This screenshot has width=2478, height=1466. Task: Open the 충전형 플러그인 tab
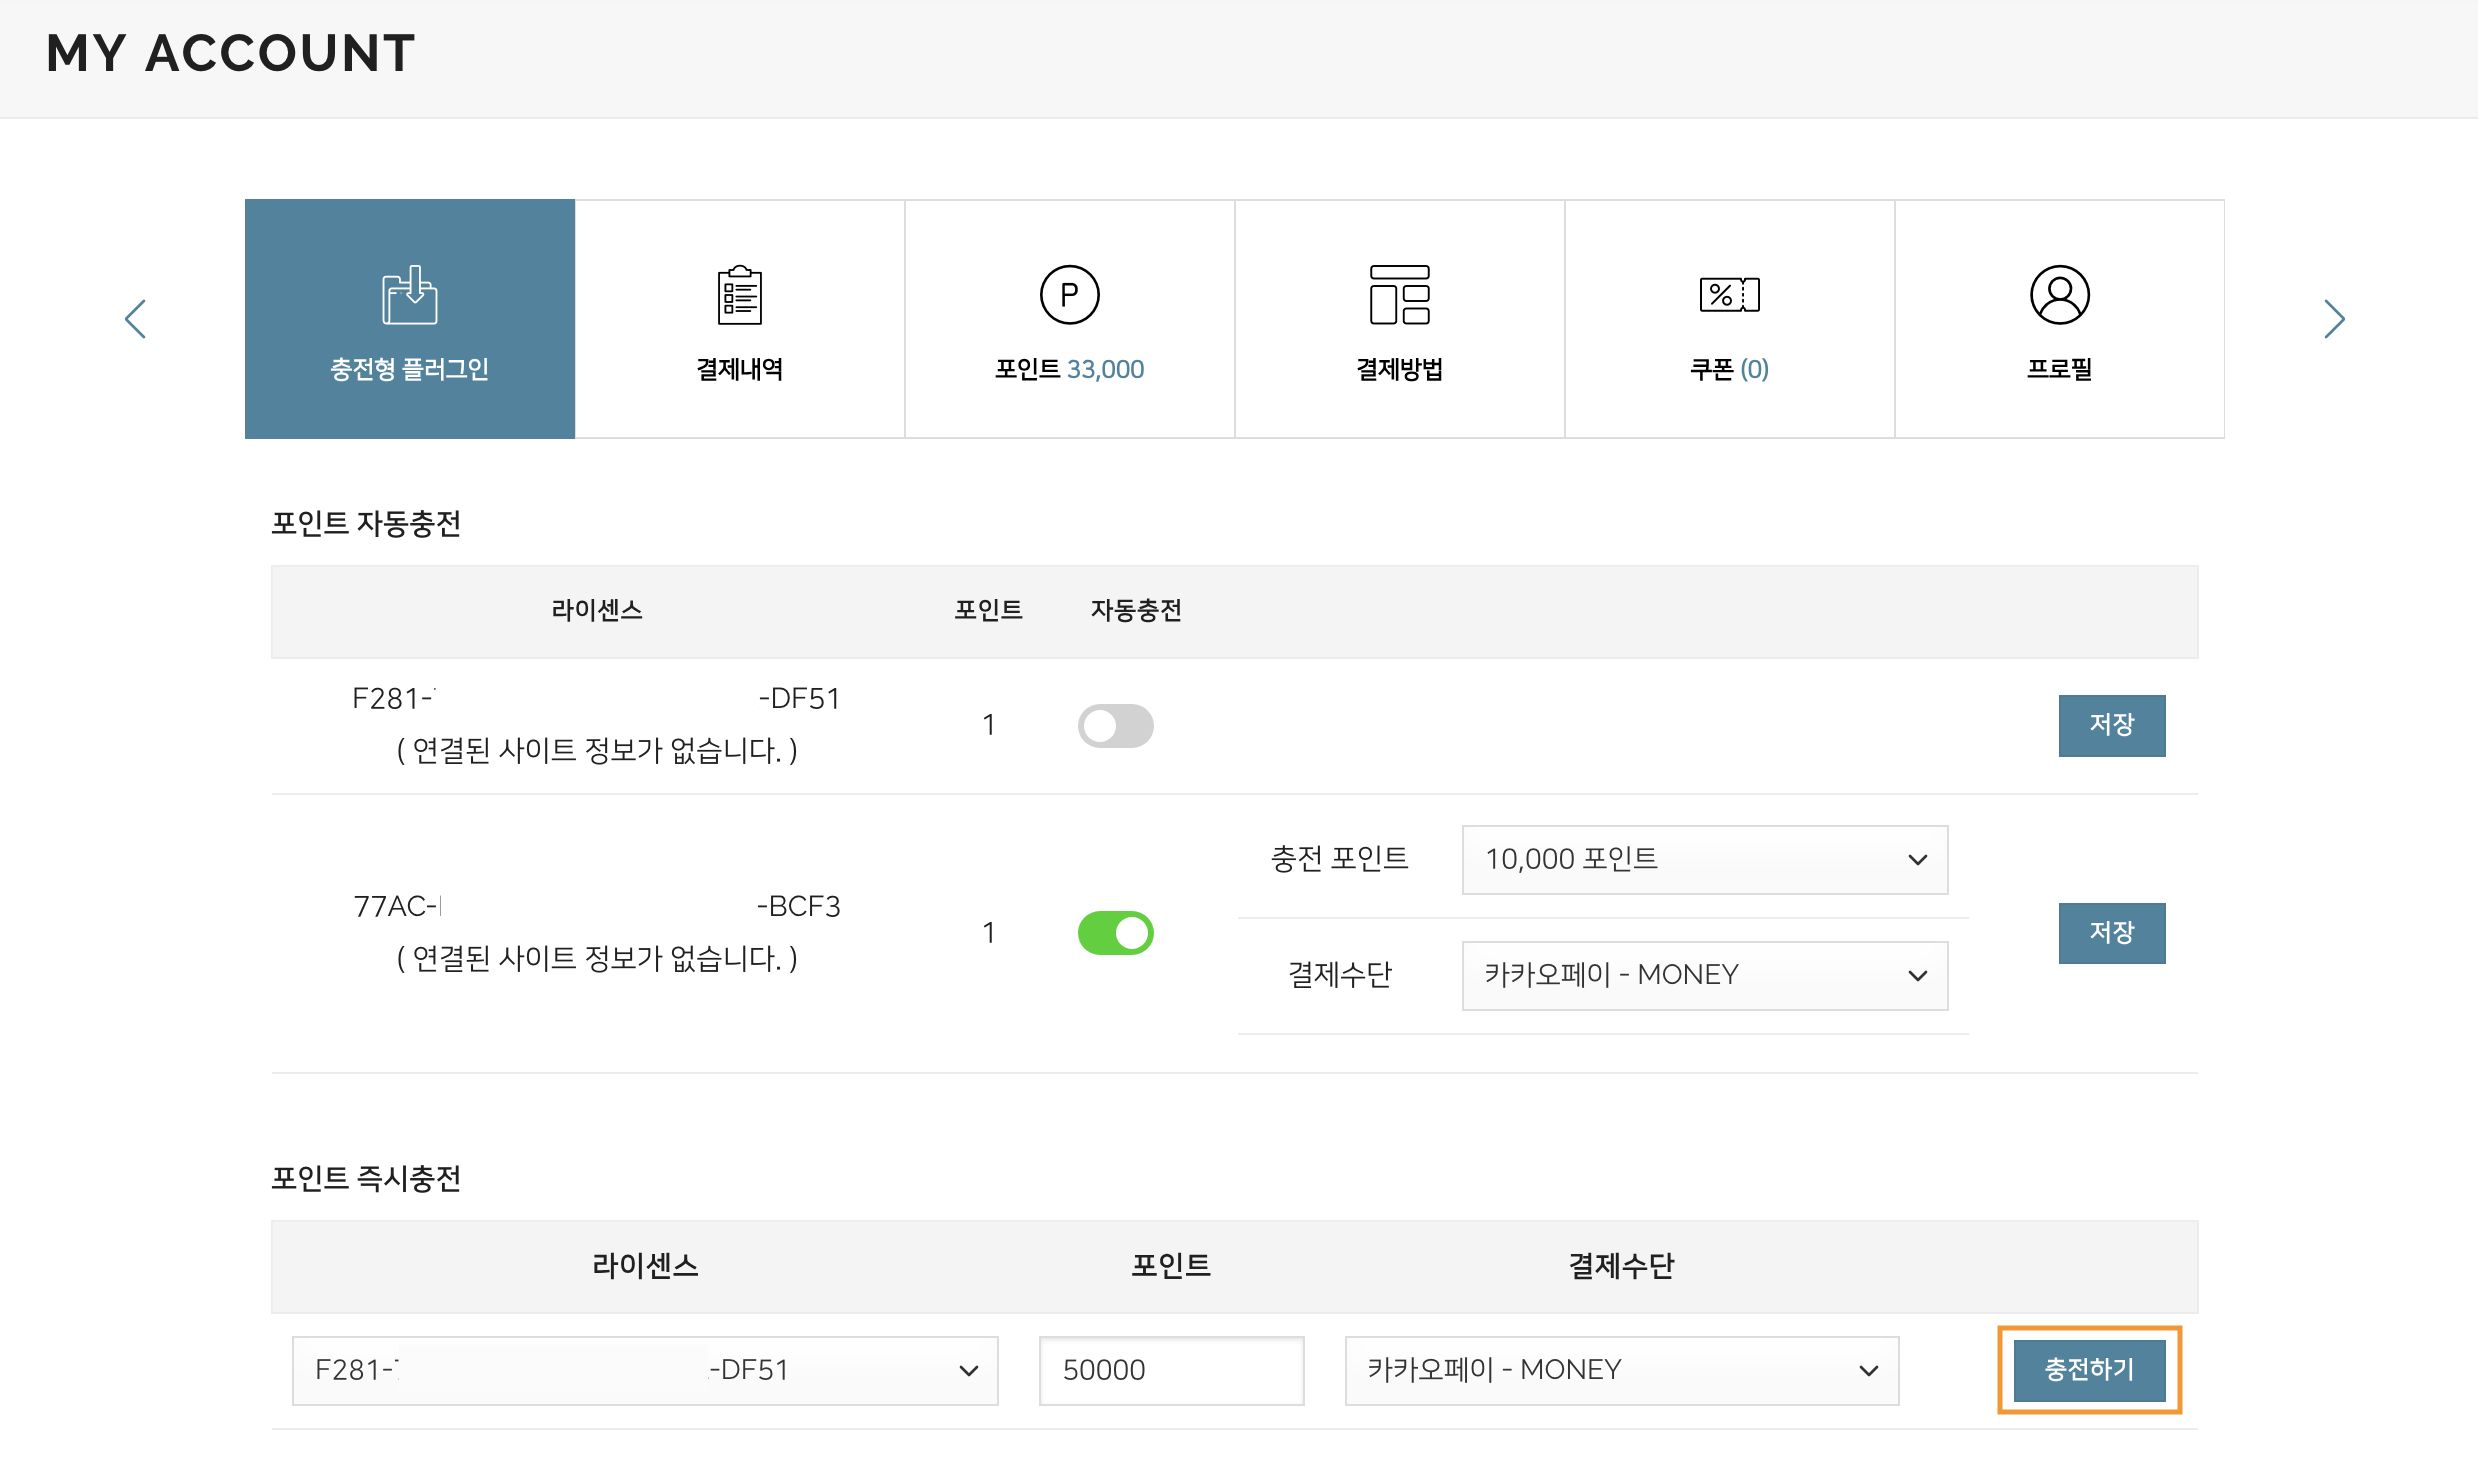point(410,319)
